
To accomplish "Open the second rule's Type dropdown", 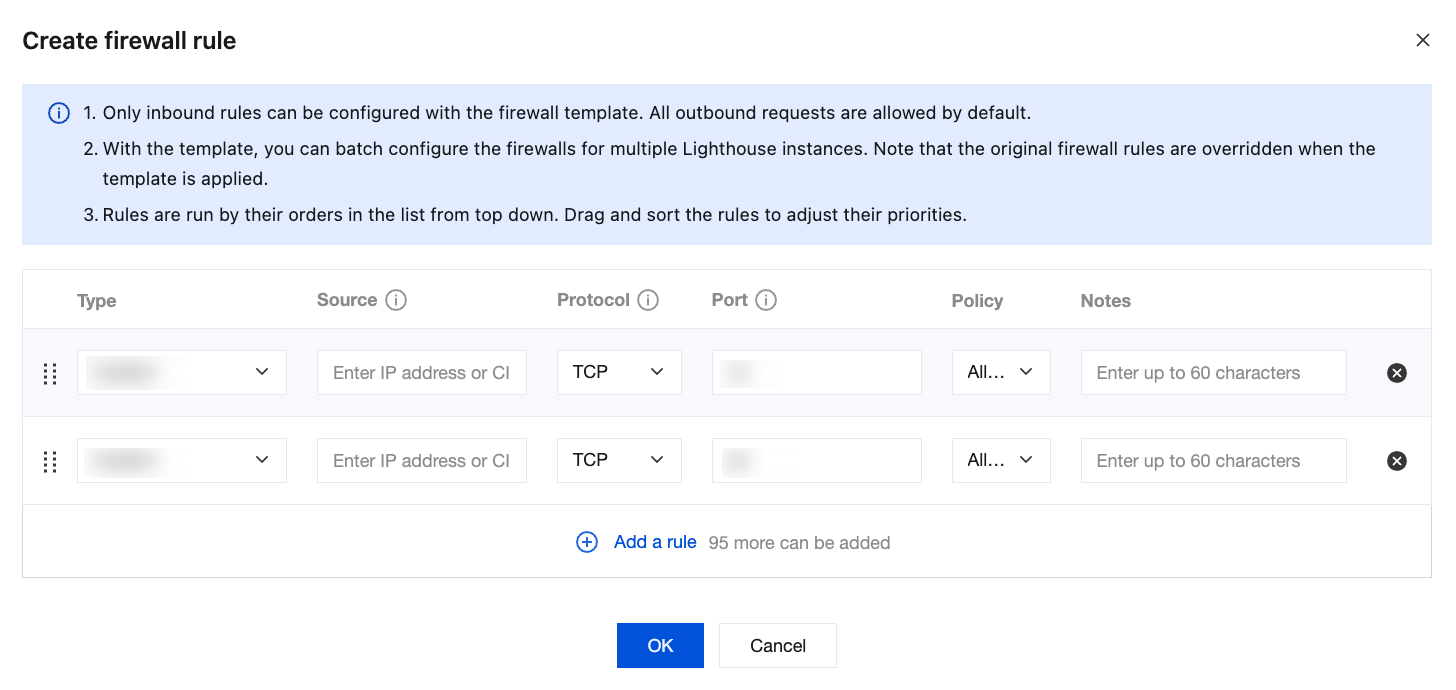I will [182, 460].
